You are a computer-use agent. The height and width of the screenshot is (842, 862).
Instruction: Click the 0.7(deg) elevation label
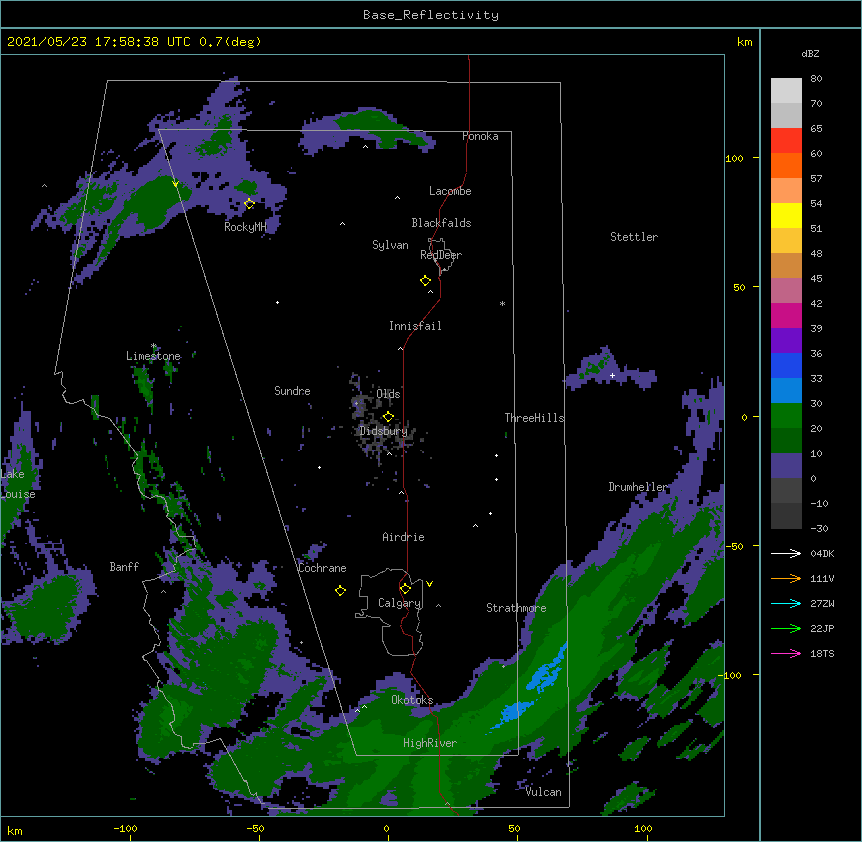point(230,42)
